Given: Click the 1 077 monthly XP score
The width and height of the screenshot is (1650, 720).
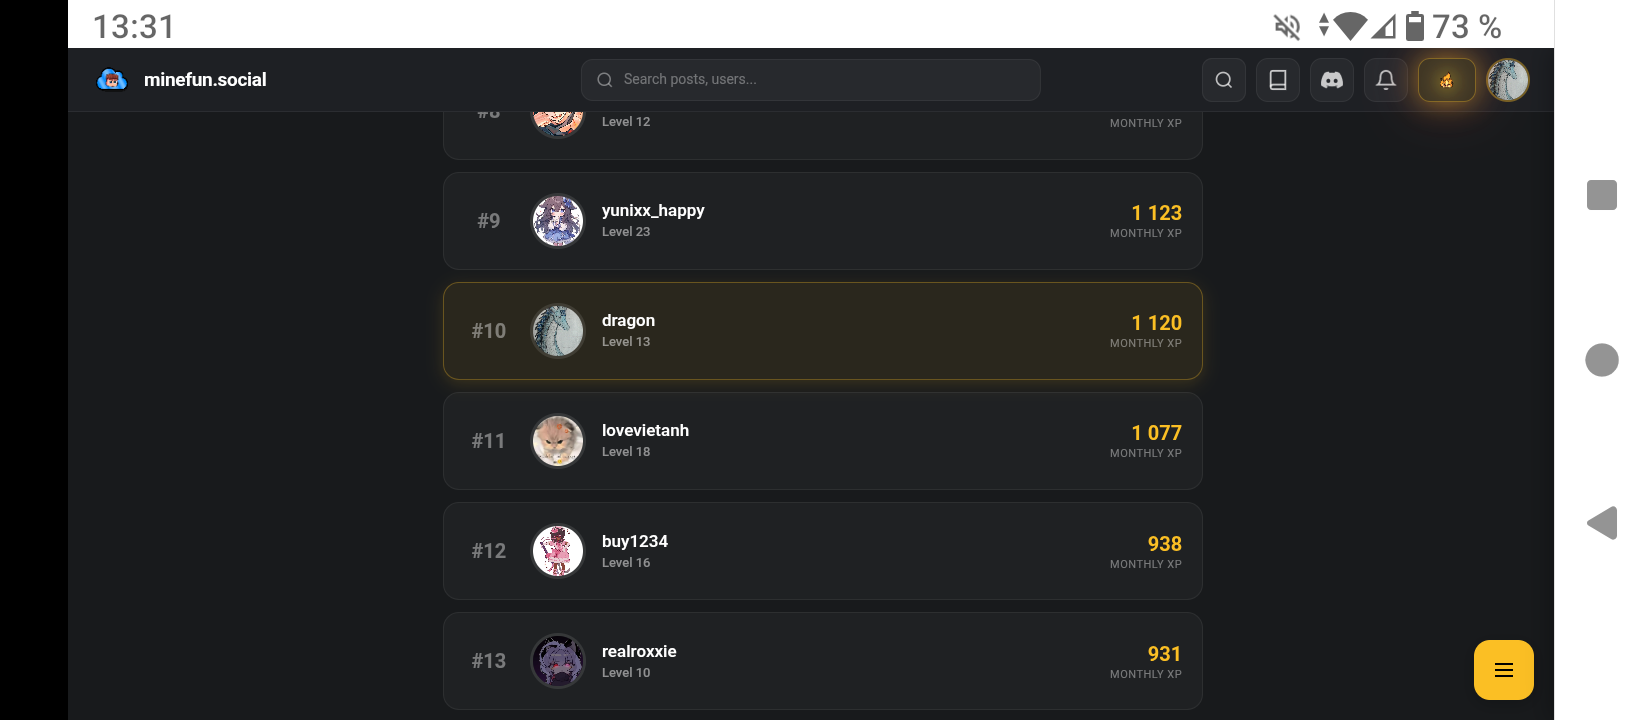Looking at the screenshot, I should [x=1156, y=433].
